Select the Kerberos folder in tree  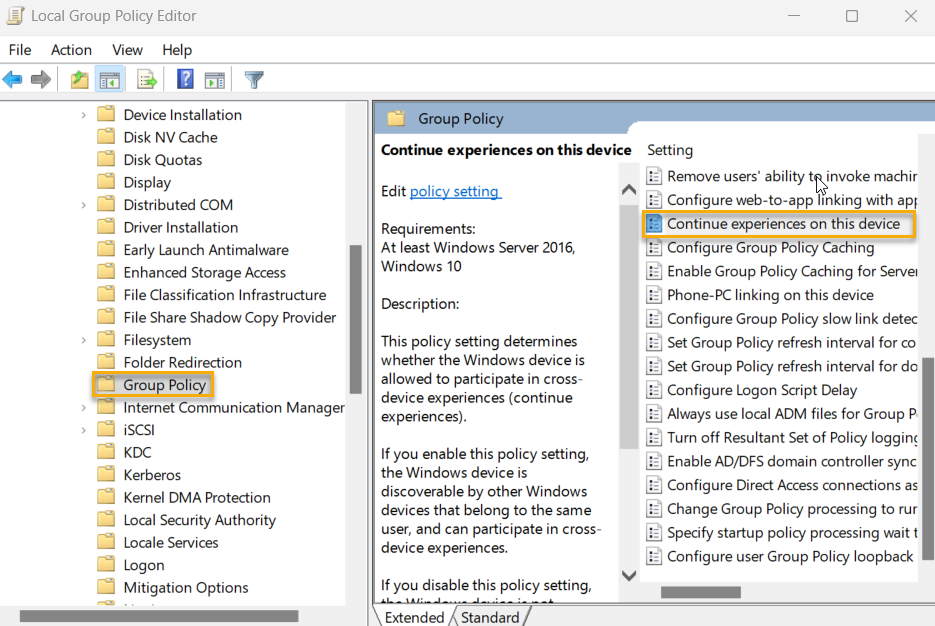tap(151, 475)
